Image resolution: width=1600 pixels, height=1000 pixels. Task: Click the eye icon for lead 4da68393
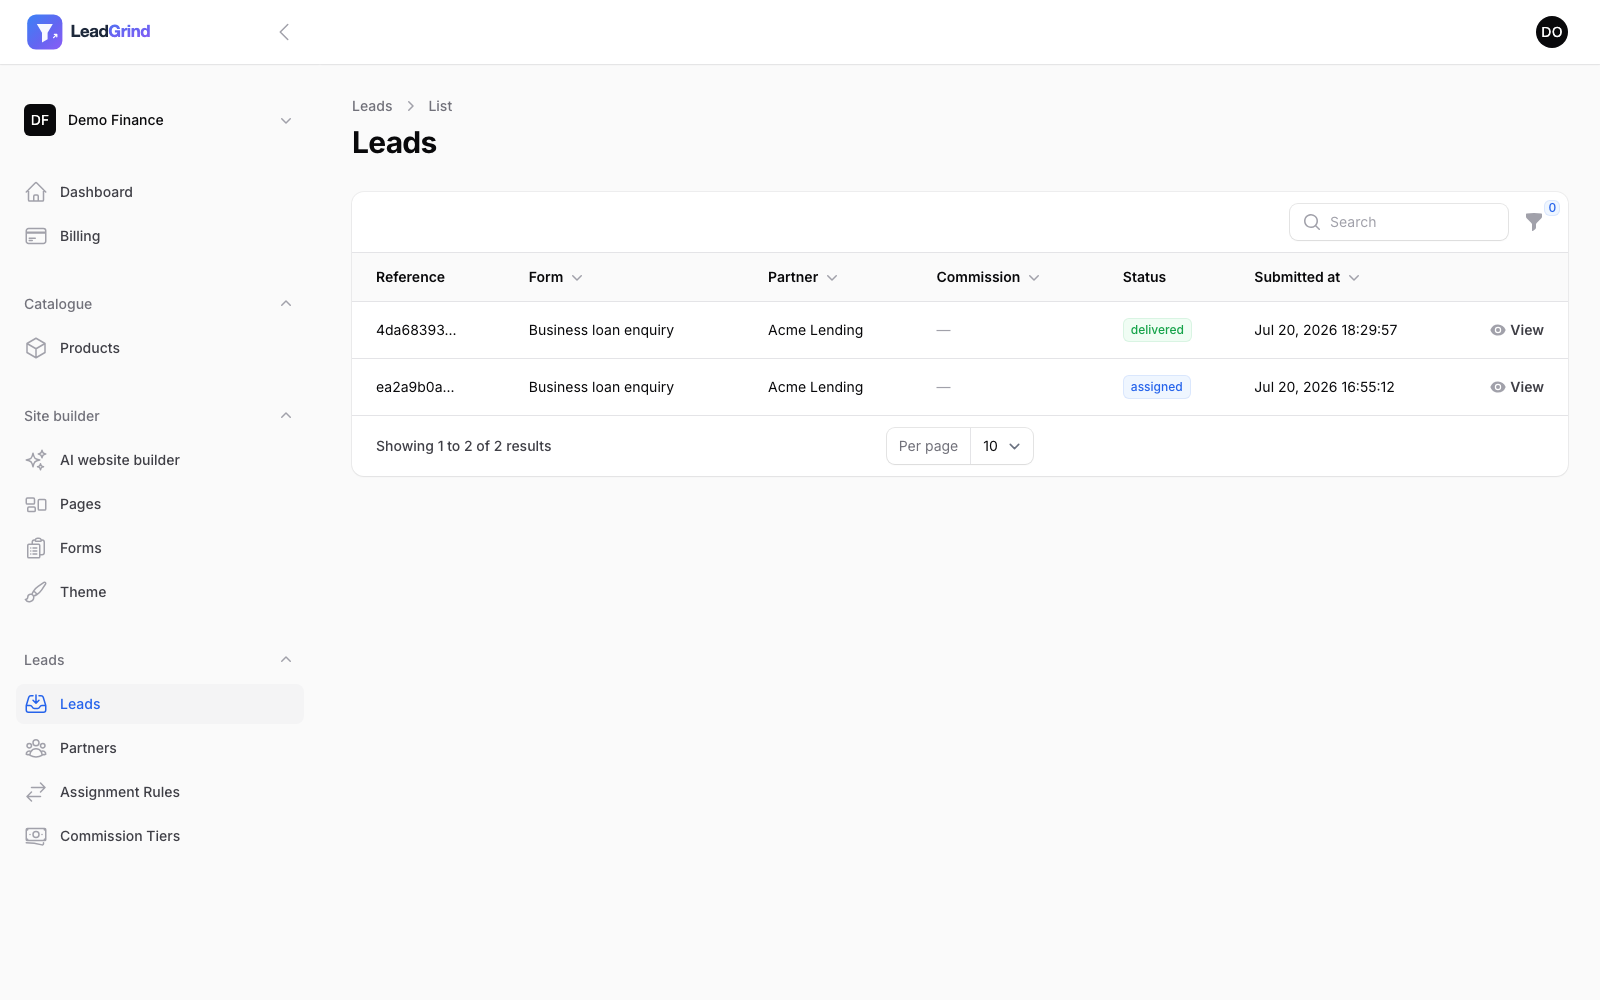pos(1498,330)
